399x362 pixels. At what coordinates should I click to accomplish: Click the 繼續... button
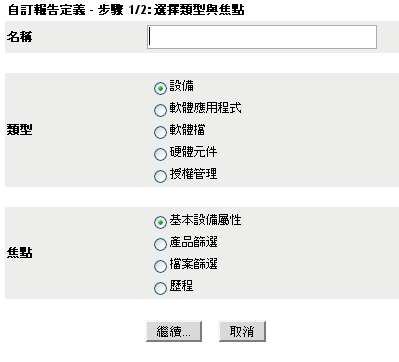174,331
